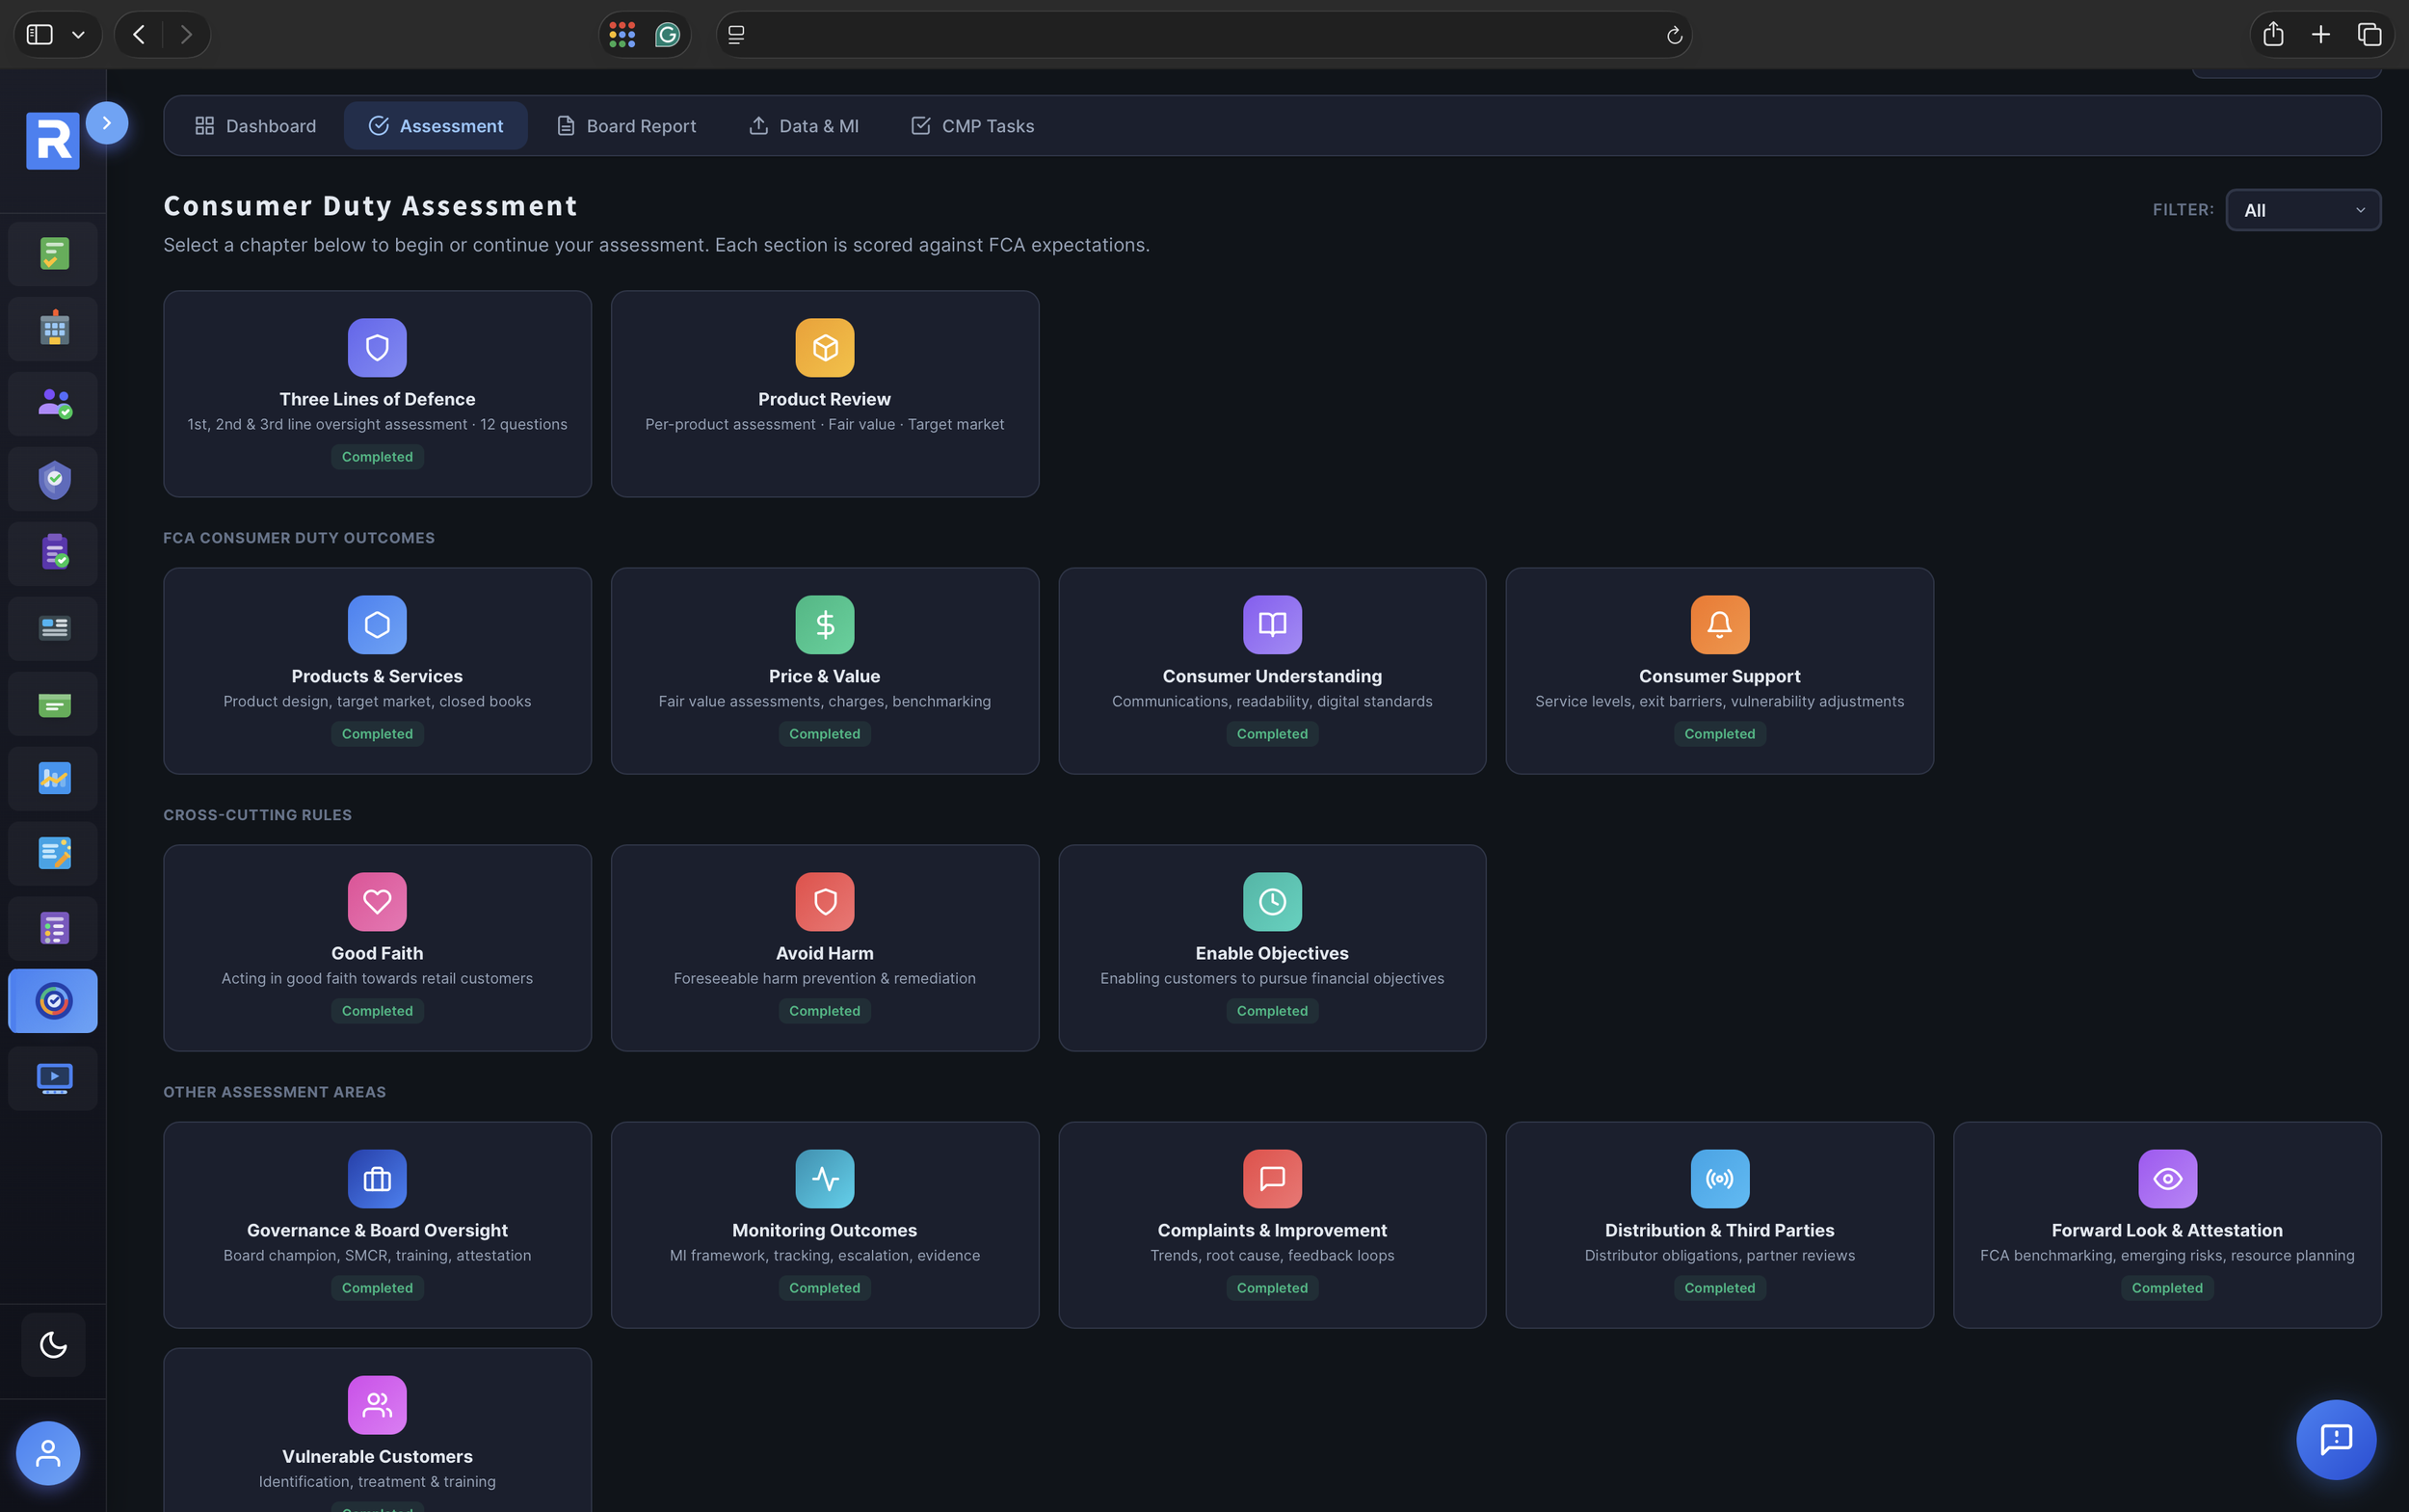2409x1512 pixels.
Task: Click the Consumer Support bell icon
Action: tap(1719, 625)
